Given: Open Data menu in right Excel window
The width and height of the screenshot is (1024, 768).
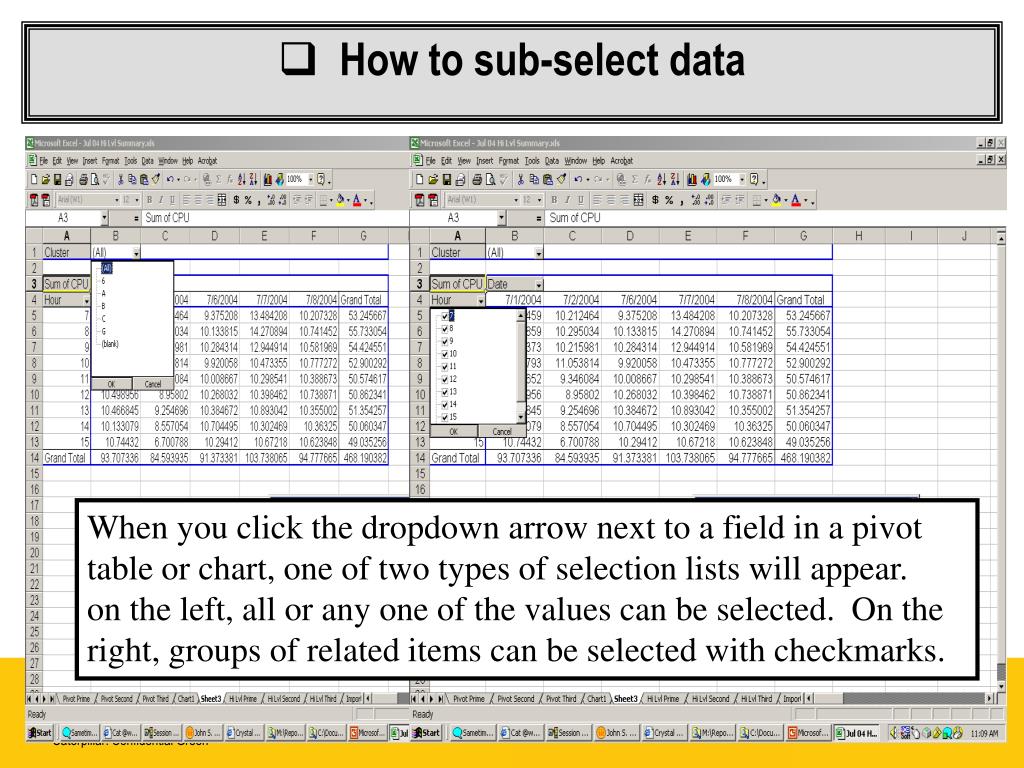Looking at the screenshot, I should pos(552,161).
